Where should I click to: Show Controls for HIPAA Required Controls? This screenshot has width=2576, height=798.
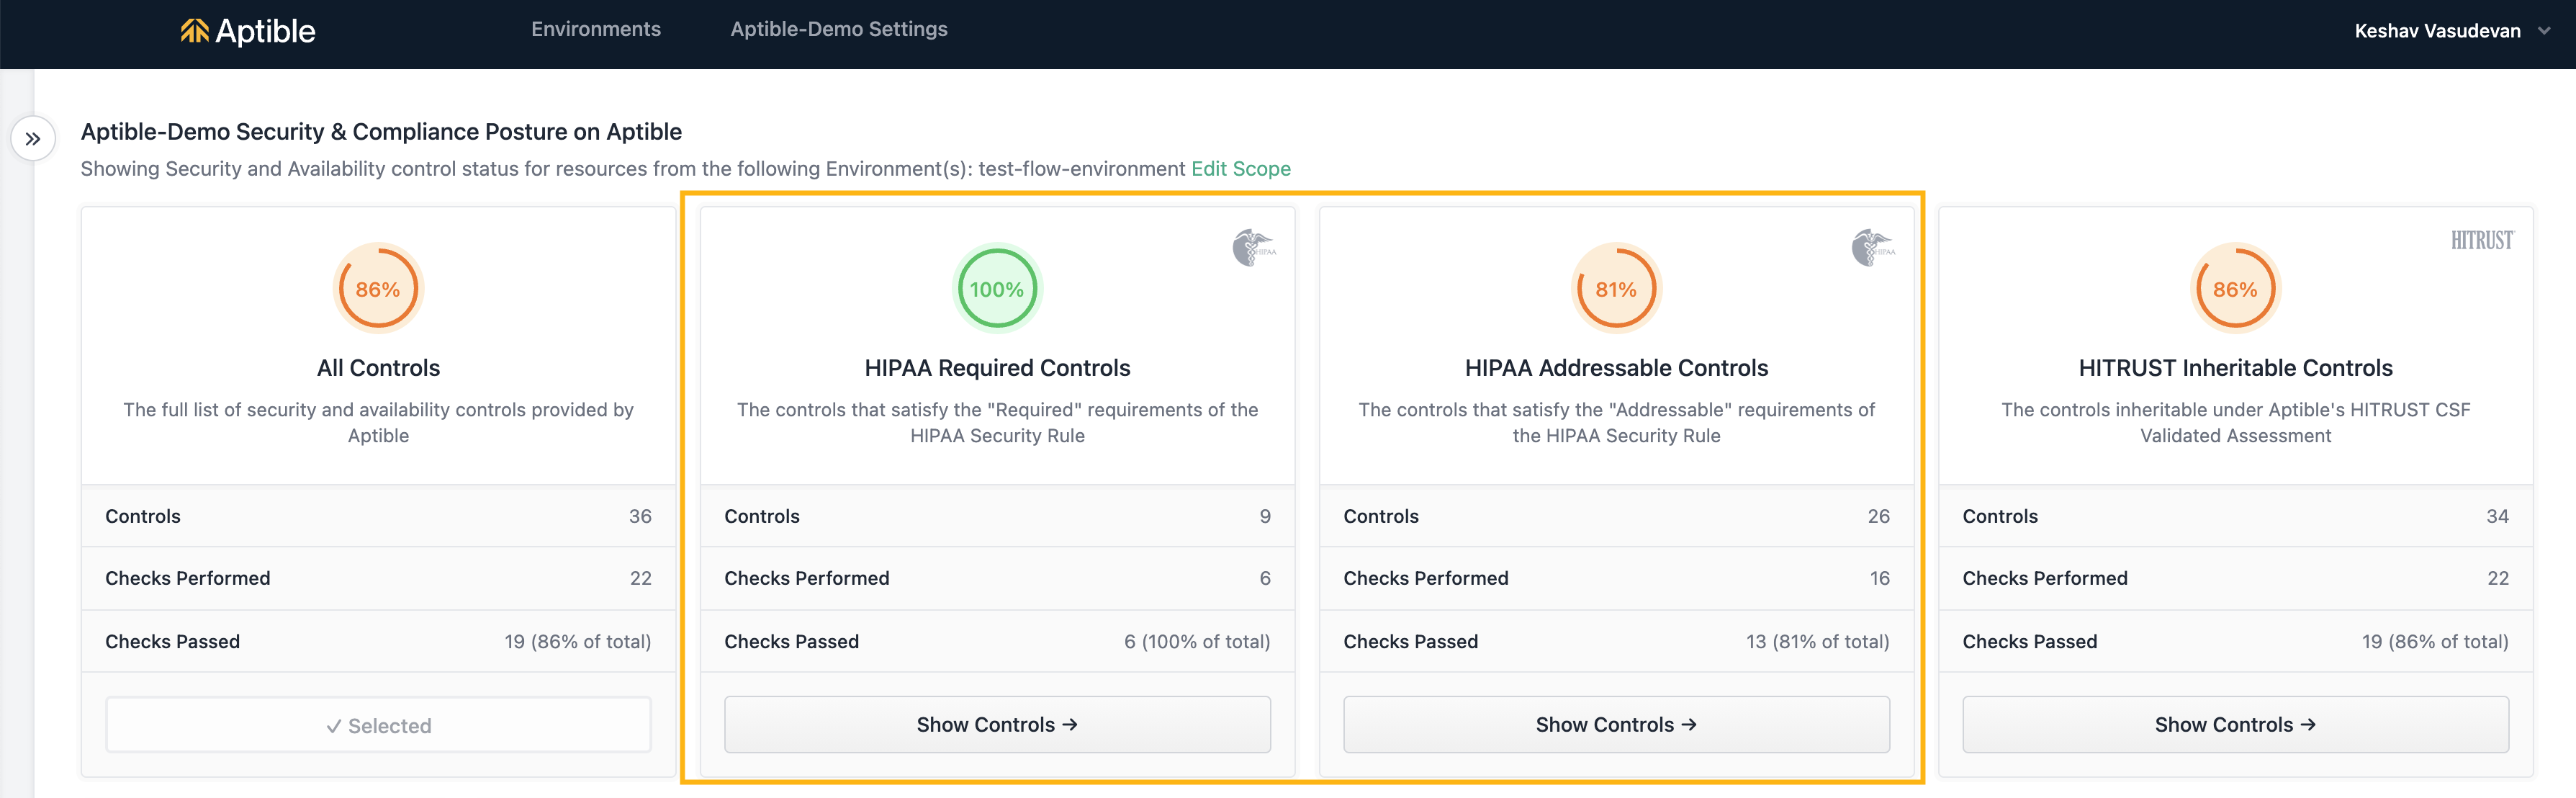pyautogui.click(x=997, y=724)
